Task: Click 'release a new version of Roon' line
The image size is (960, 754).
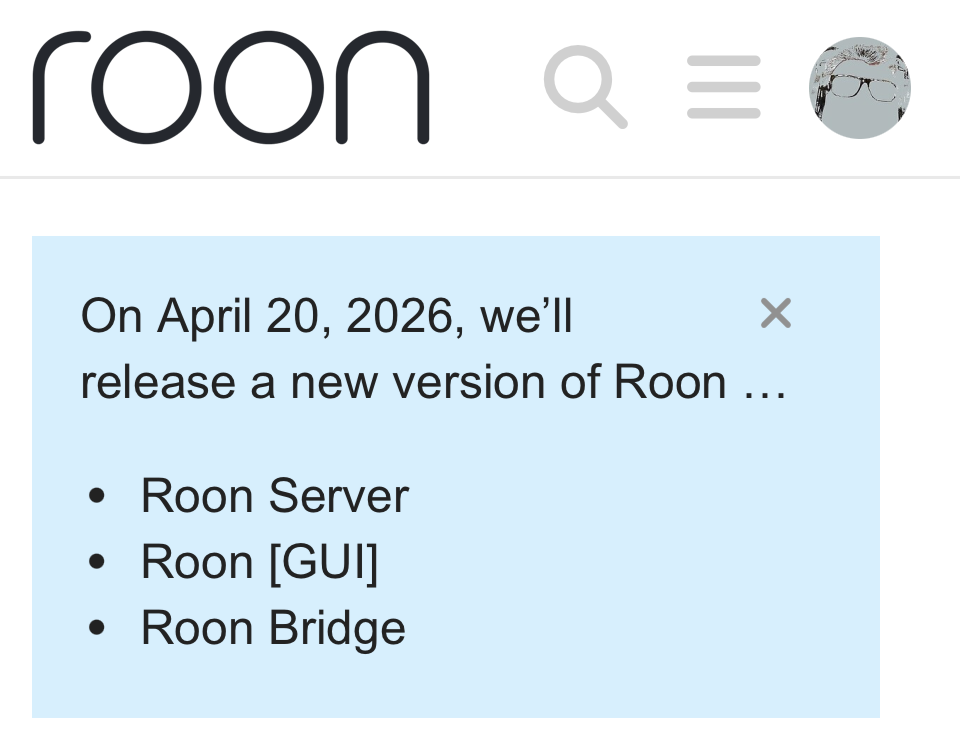Action: click(x=403, y=383)
